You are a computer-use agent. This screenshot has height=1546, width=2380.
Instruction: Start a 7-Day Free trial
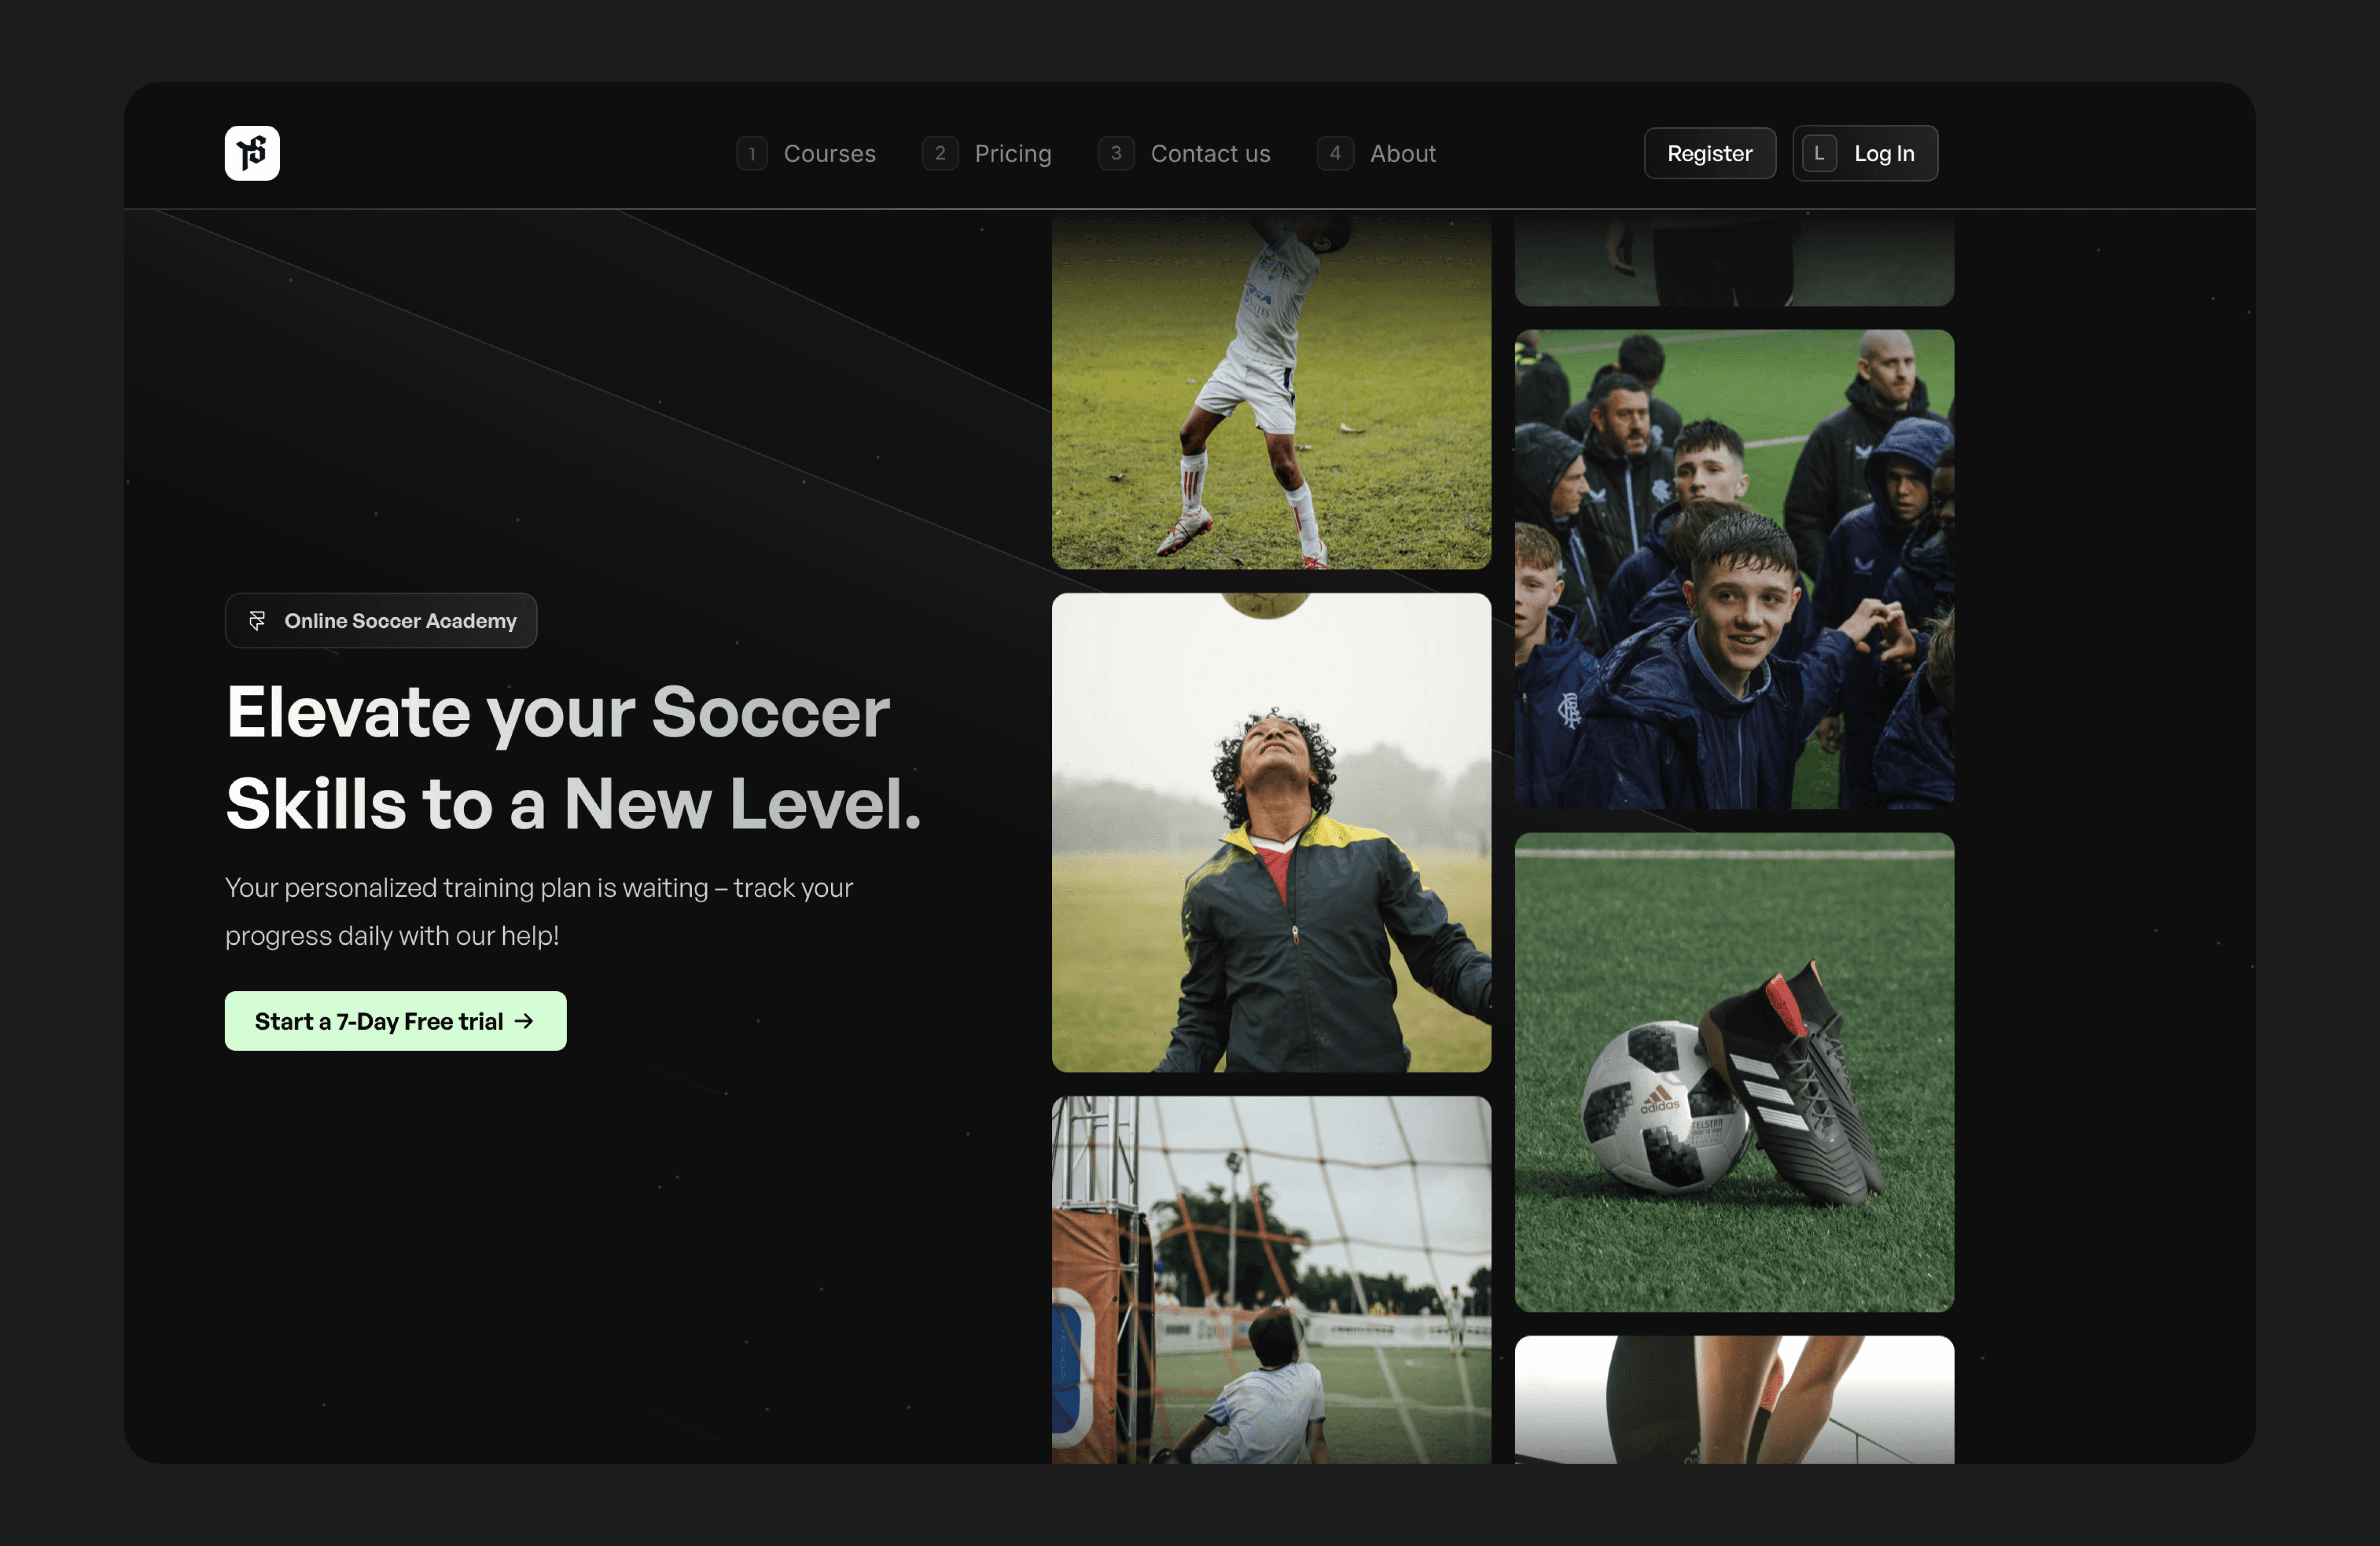click(380, 1021)
